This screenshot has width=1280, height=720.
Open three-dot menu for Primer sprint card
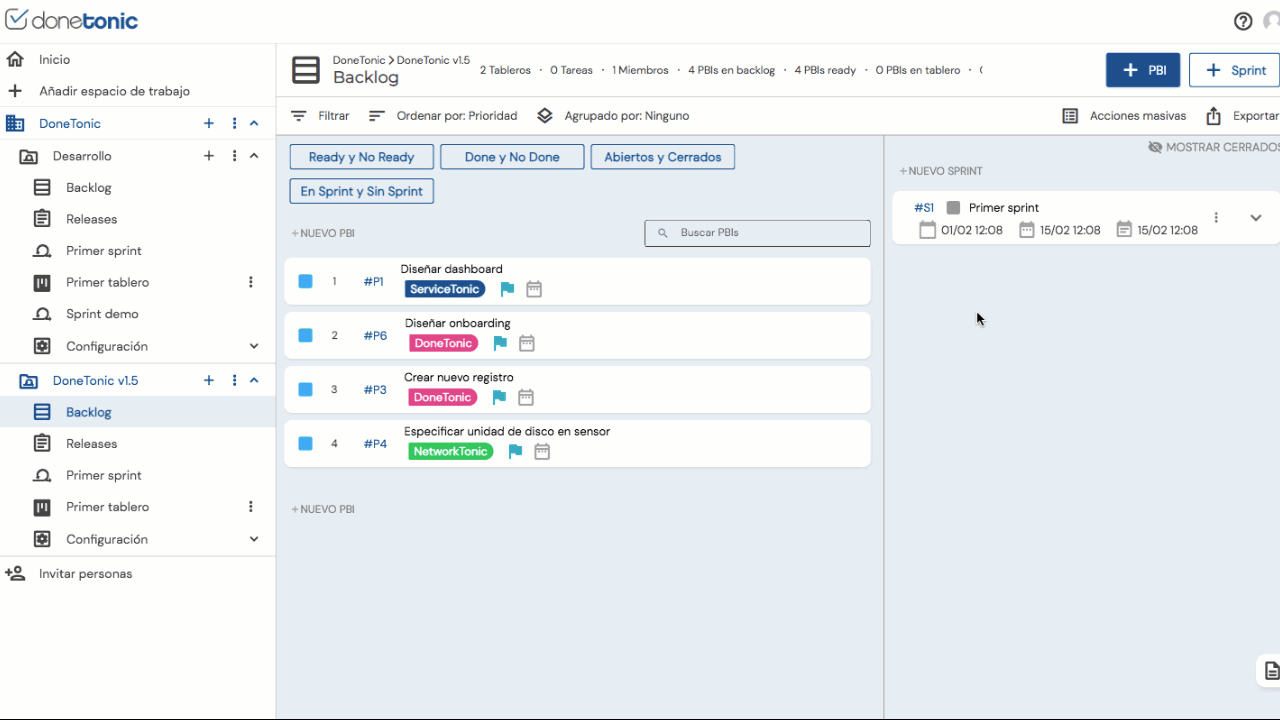[x=1216, y=218]
